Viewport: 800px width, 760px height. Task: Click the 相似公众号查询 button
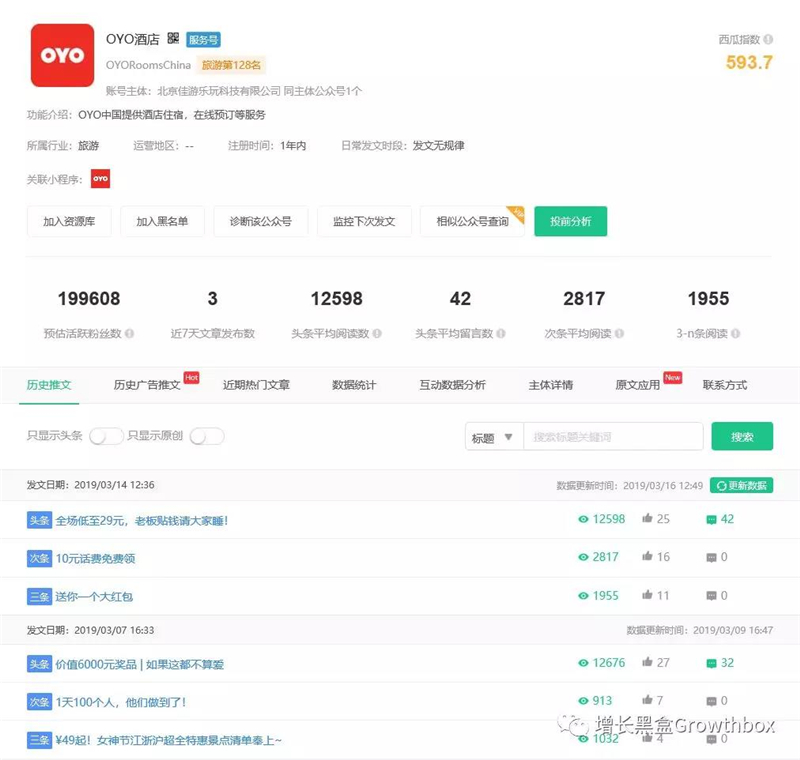472,221
